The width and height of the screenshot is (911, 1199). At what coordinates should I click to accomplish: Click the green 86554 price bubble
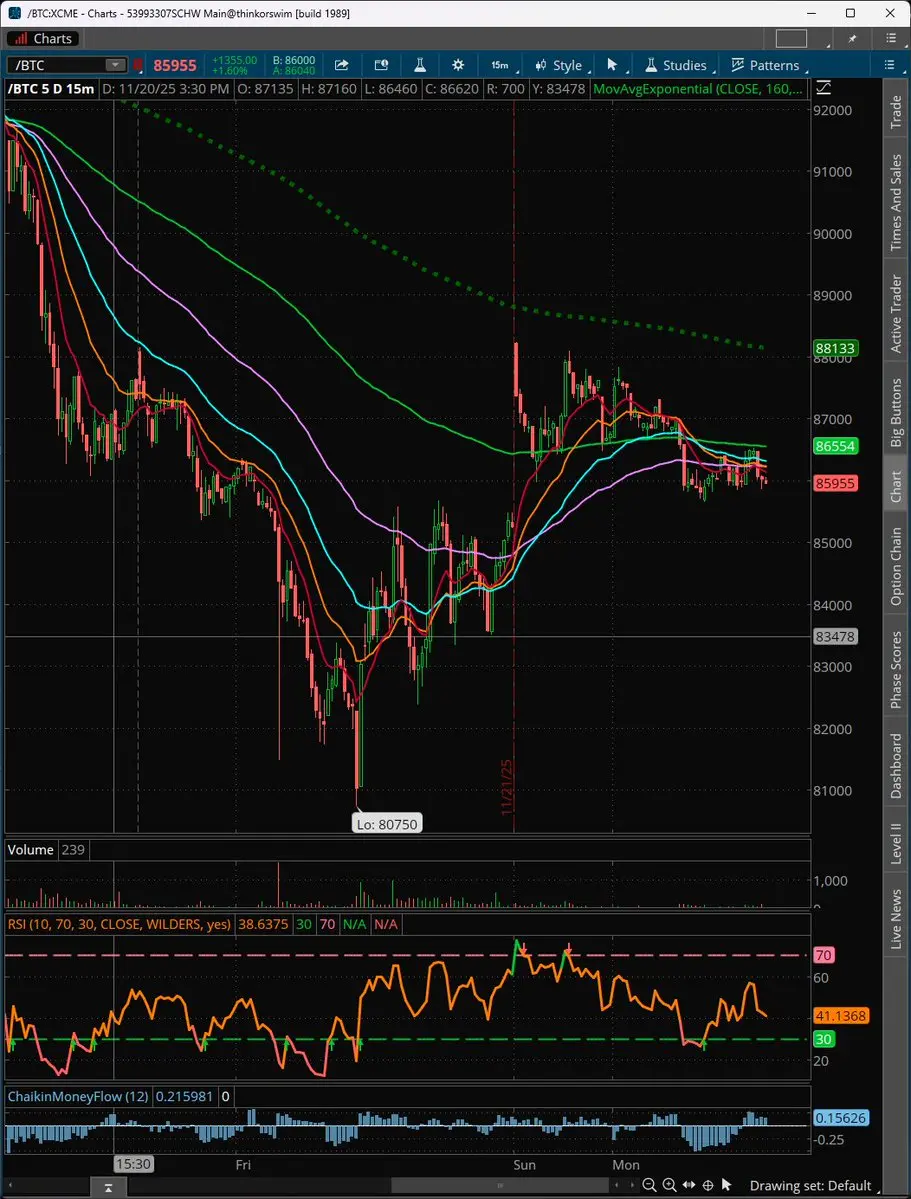(835, 446)
